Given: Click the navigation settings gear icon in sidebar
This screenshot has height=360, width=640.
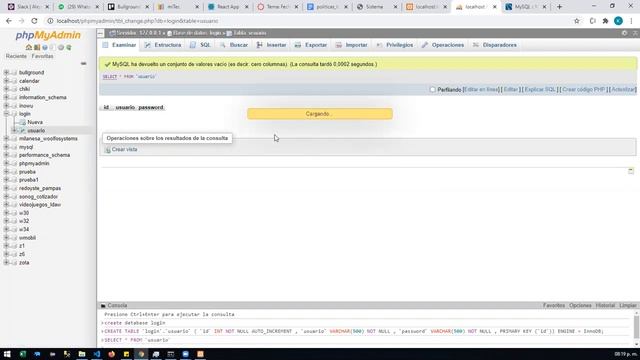Looking at the screenshot, I should 61,47.
